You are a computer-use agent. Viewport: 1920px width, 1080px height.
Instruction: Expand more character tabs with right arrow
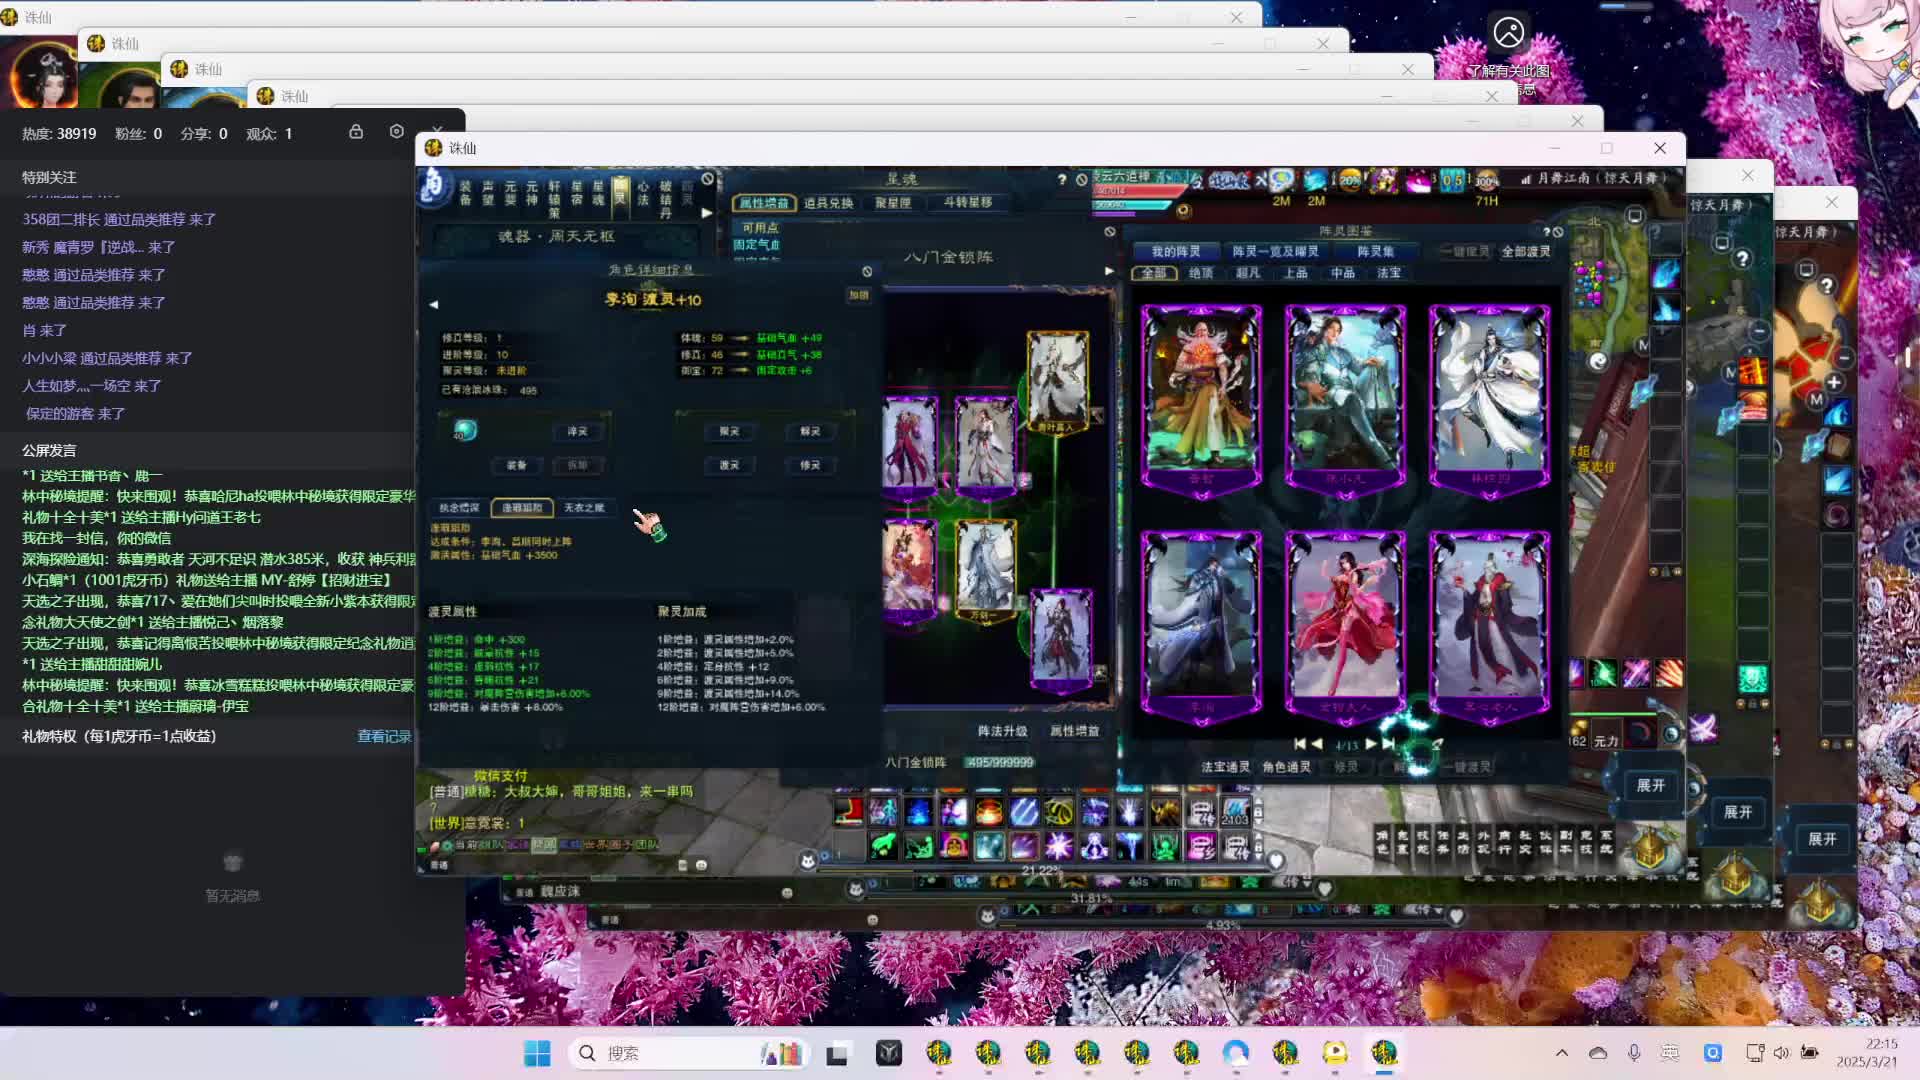(707, 213)
